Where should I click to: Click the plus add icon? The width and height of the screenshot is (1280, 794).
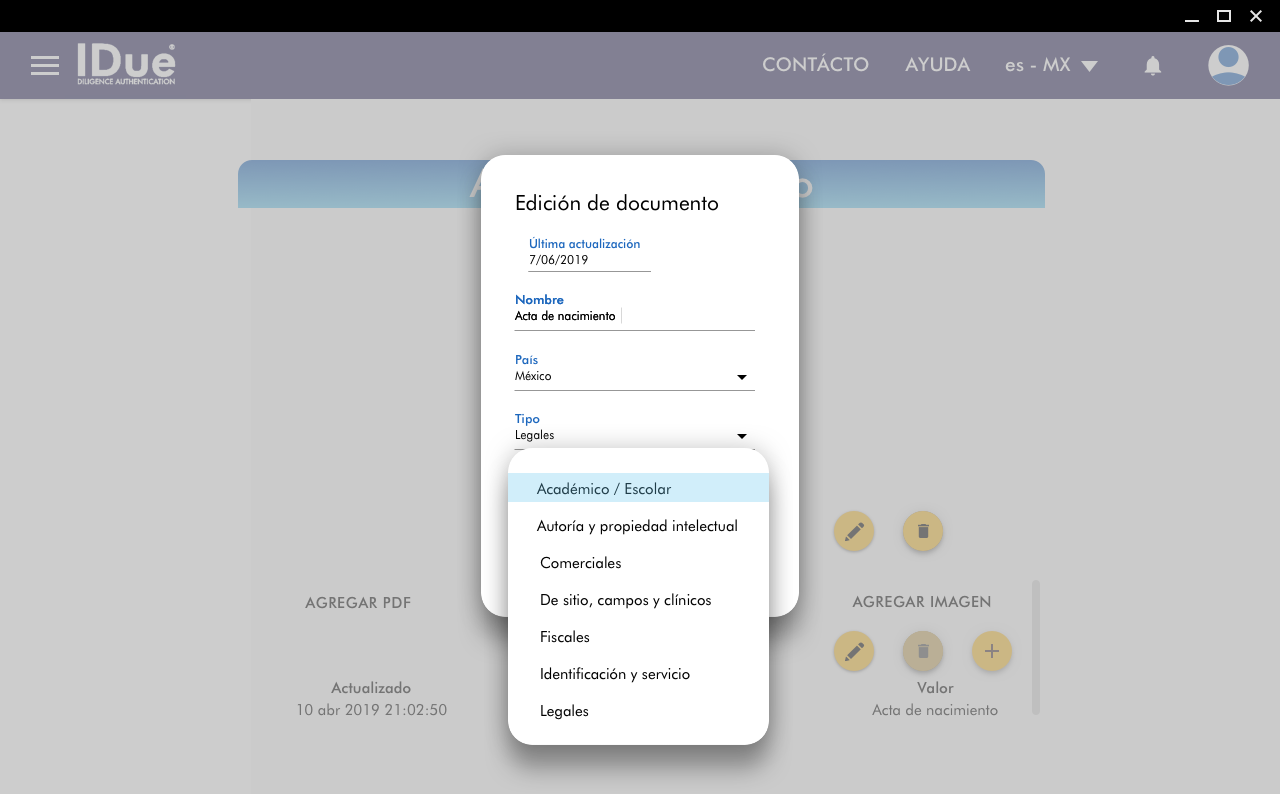coord(991,652)
